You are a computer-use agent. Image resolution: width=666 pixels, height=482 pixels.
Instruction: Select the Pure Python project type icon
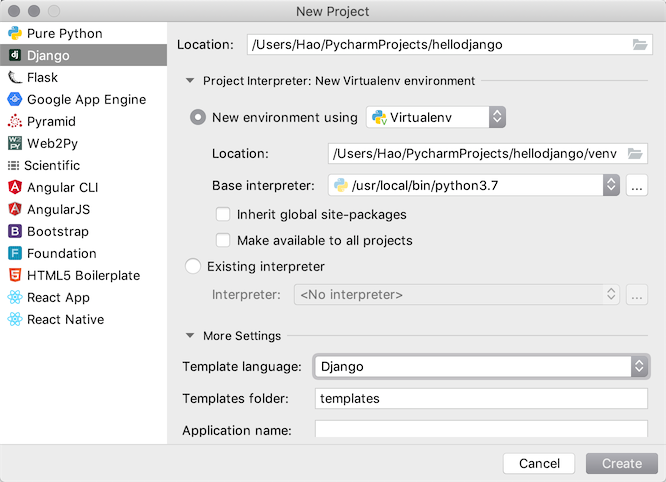pyautogui.click(x=15, y=33)
